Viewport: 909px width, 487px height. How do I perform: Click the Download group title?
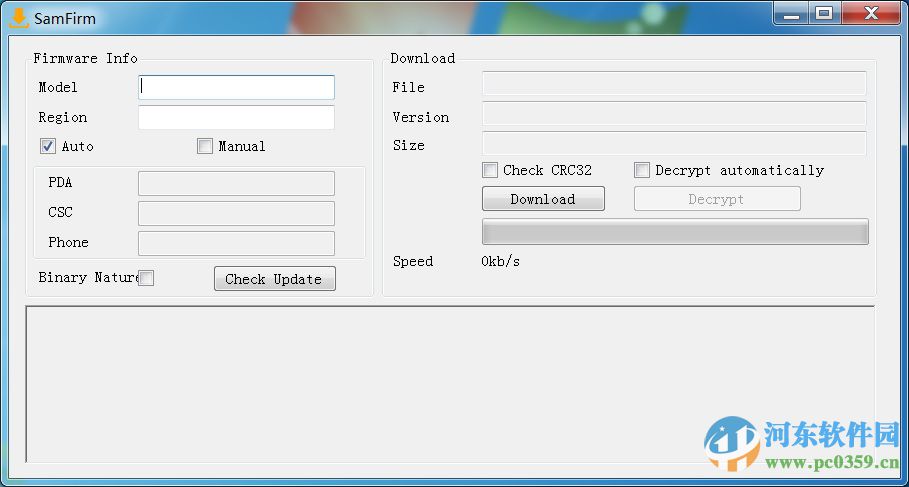click(x=423, y=59)
